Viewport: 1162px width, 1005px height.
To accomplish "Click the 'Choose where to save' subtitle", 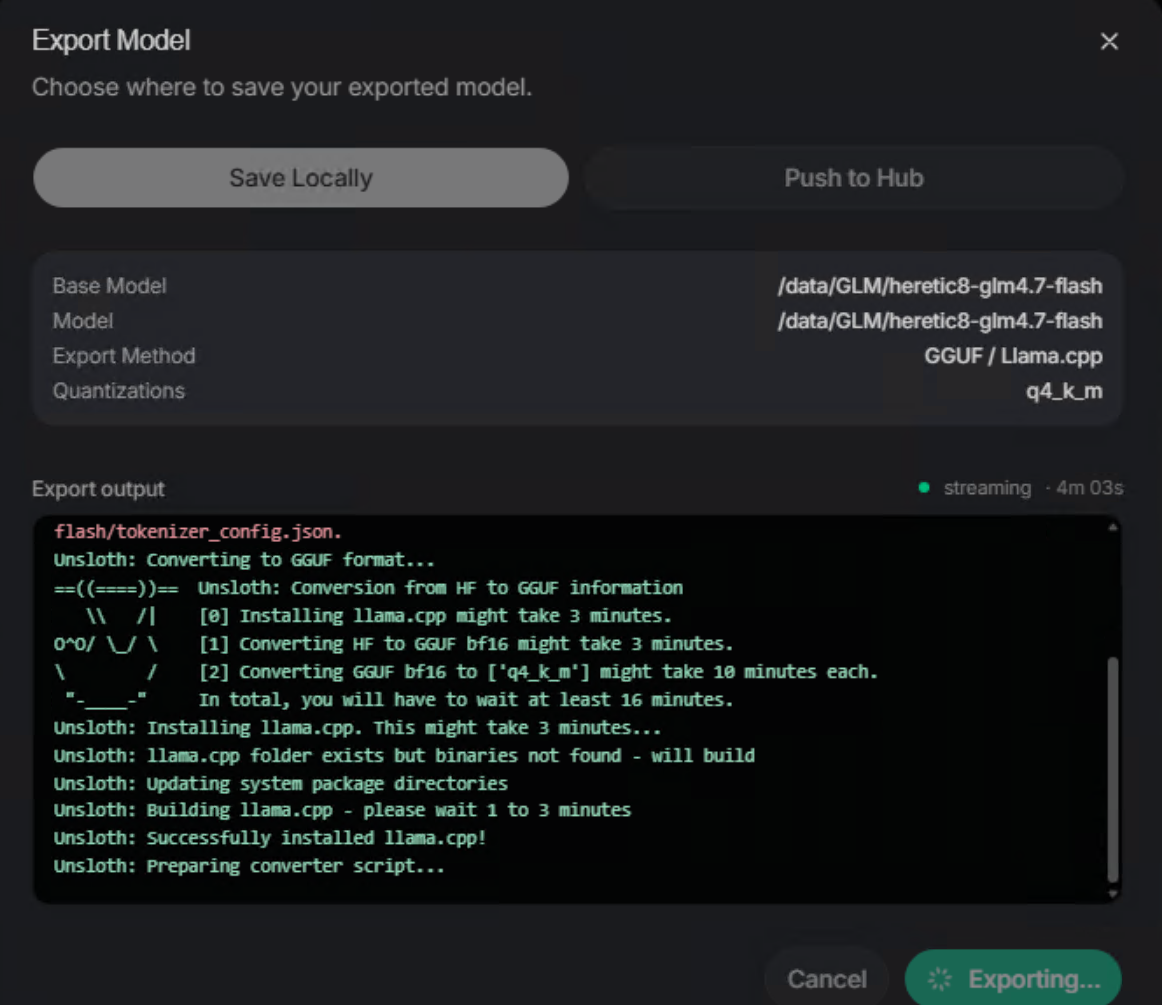I will [x=282, y=87].
